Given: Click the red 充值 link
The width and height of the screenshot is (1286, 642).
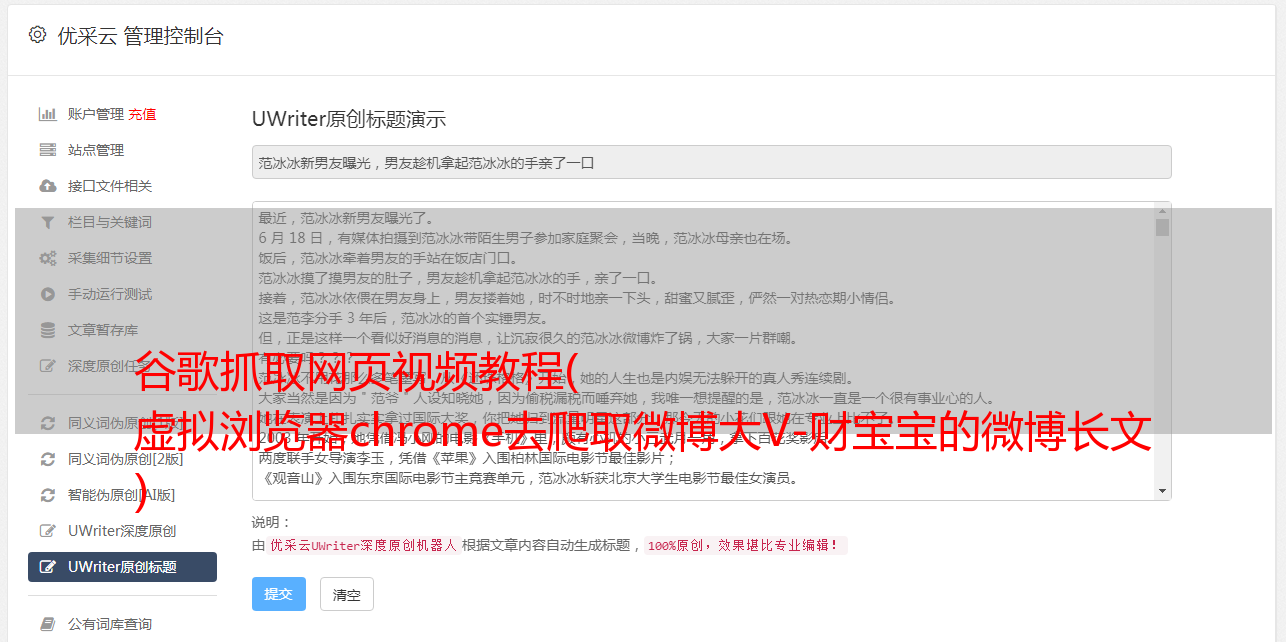Looking at the screenshot, I should (x=142, y=114).
